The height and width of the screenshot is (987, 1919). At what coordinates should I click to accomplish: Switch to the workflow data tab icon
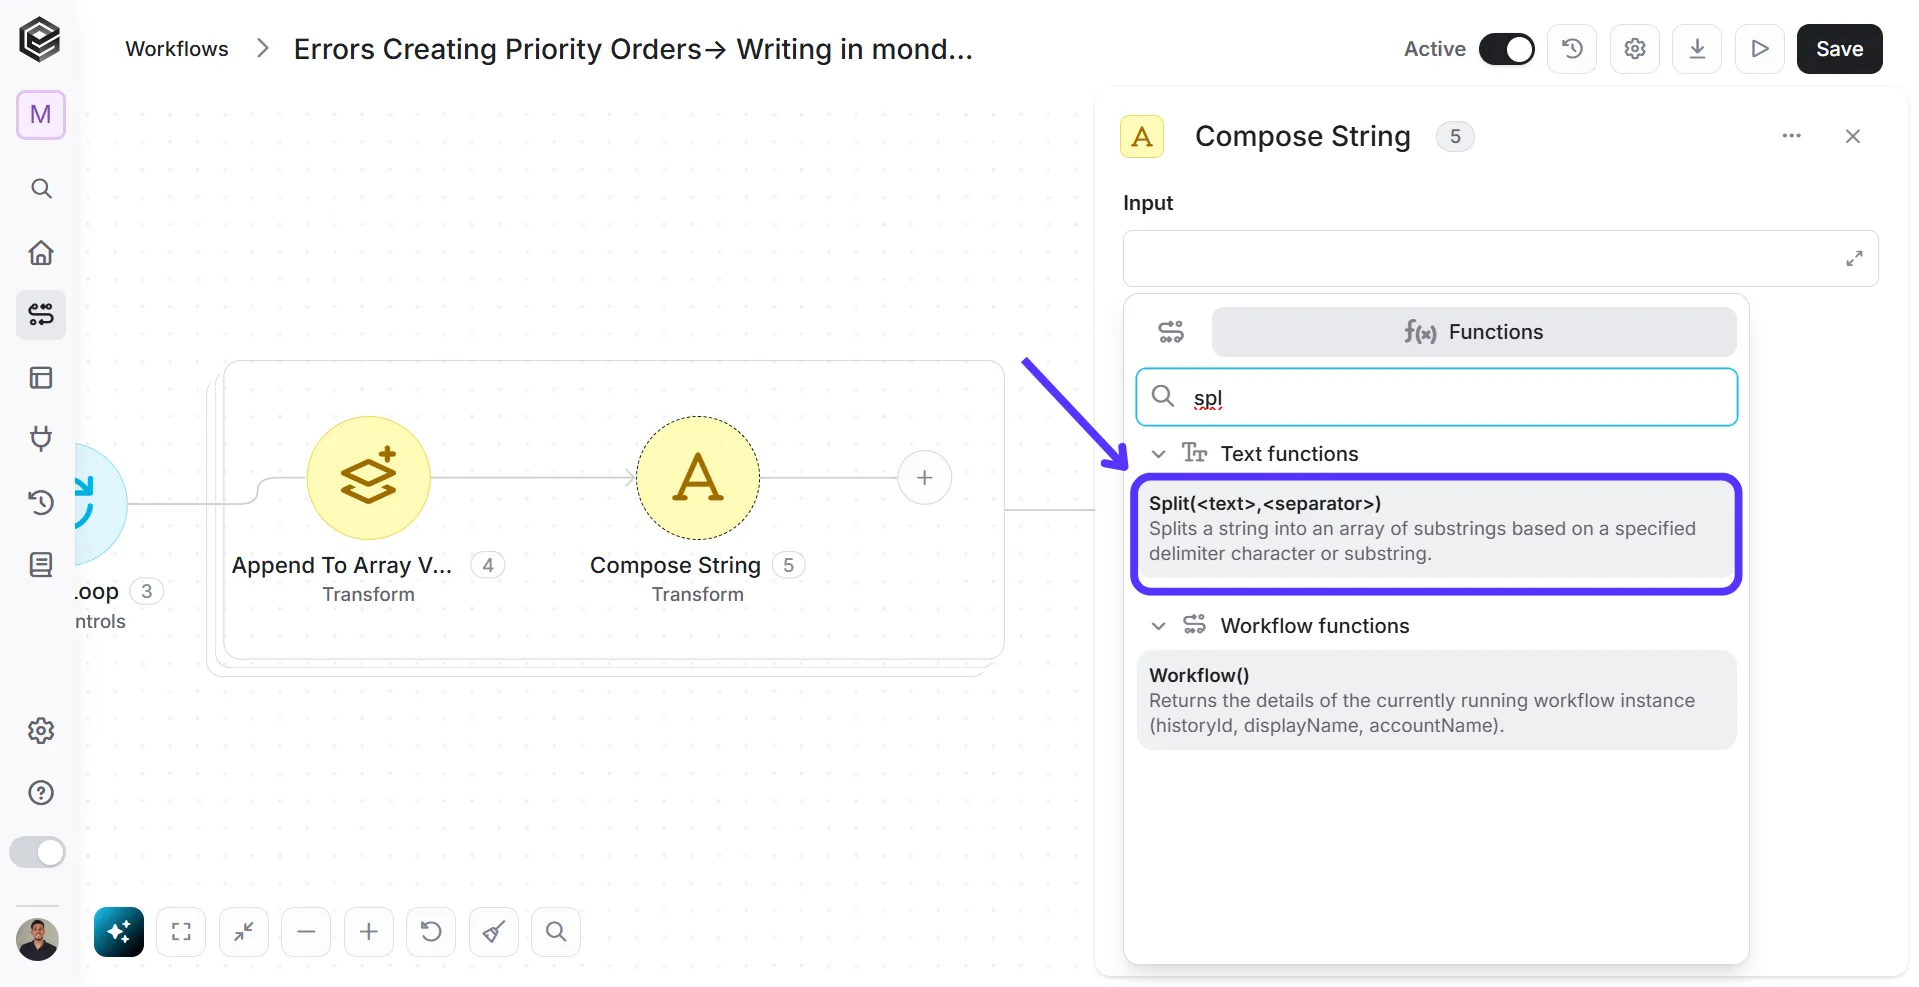click(1171, 332)
